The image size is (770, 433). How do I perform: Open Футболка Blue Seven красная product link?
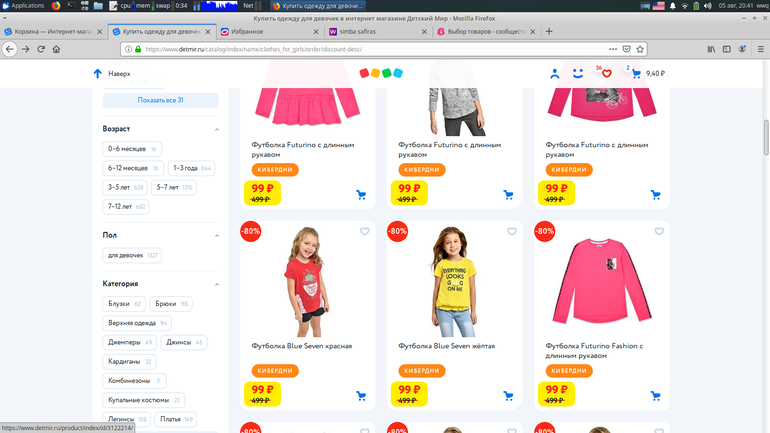tap(302, 346)
